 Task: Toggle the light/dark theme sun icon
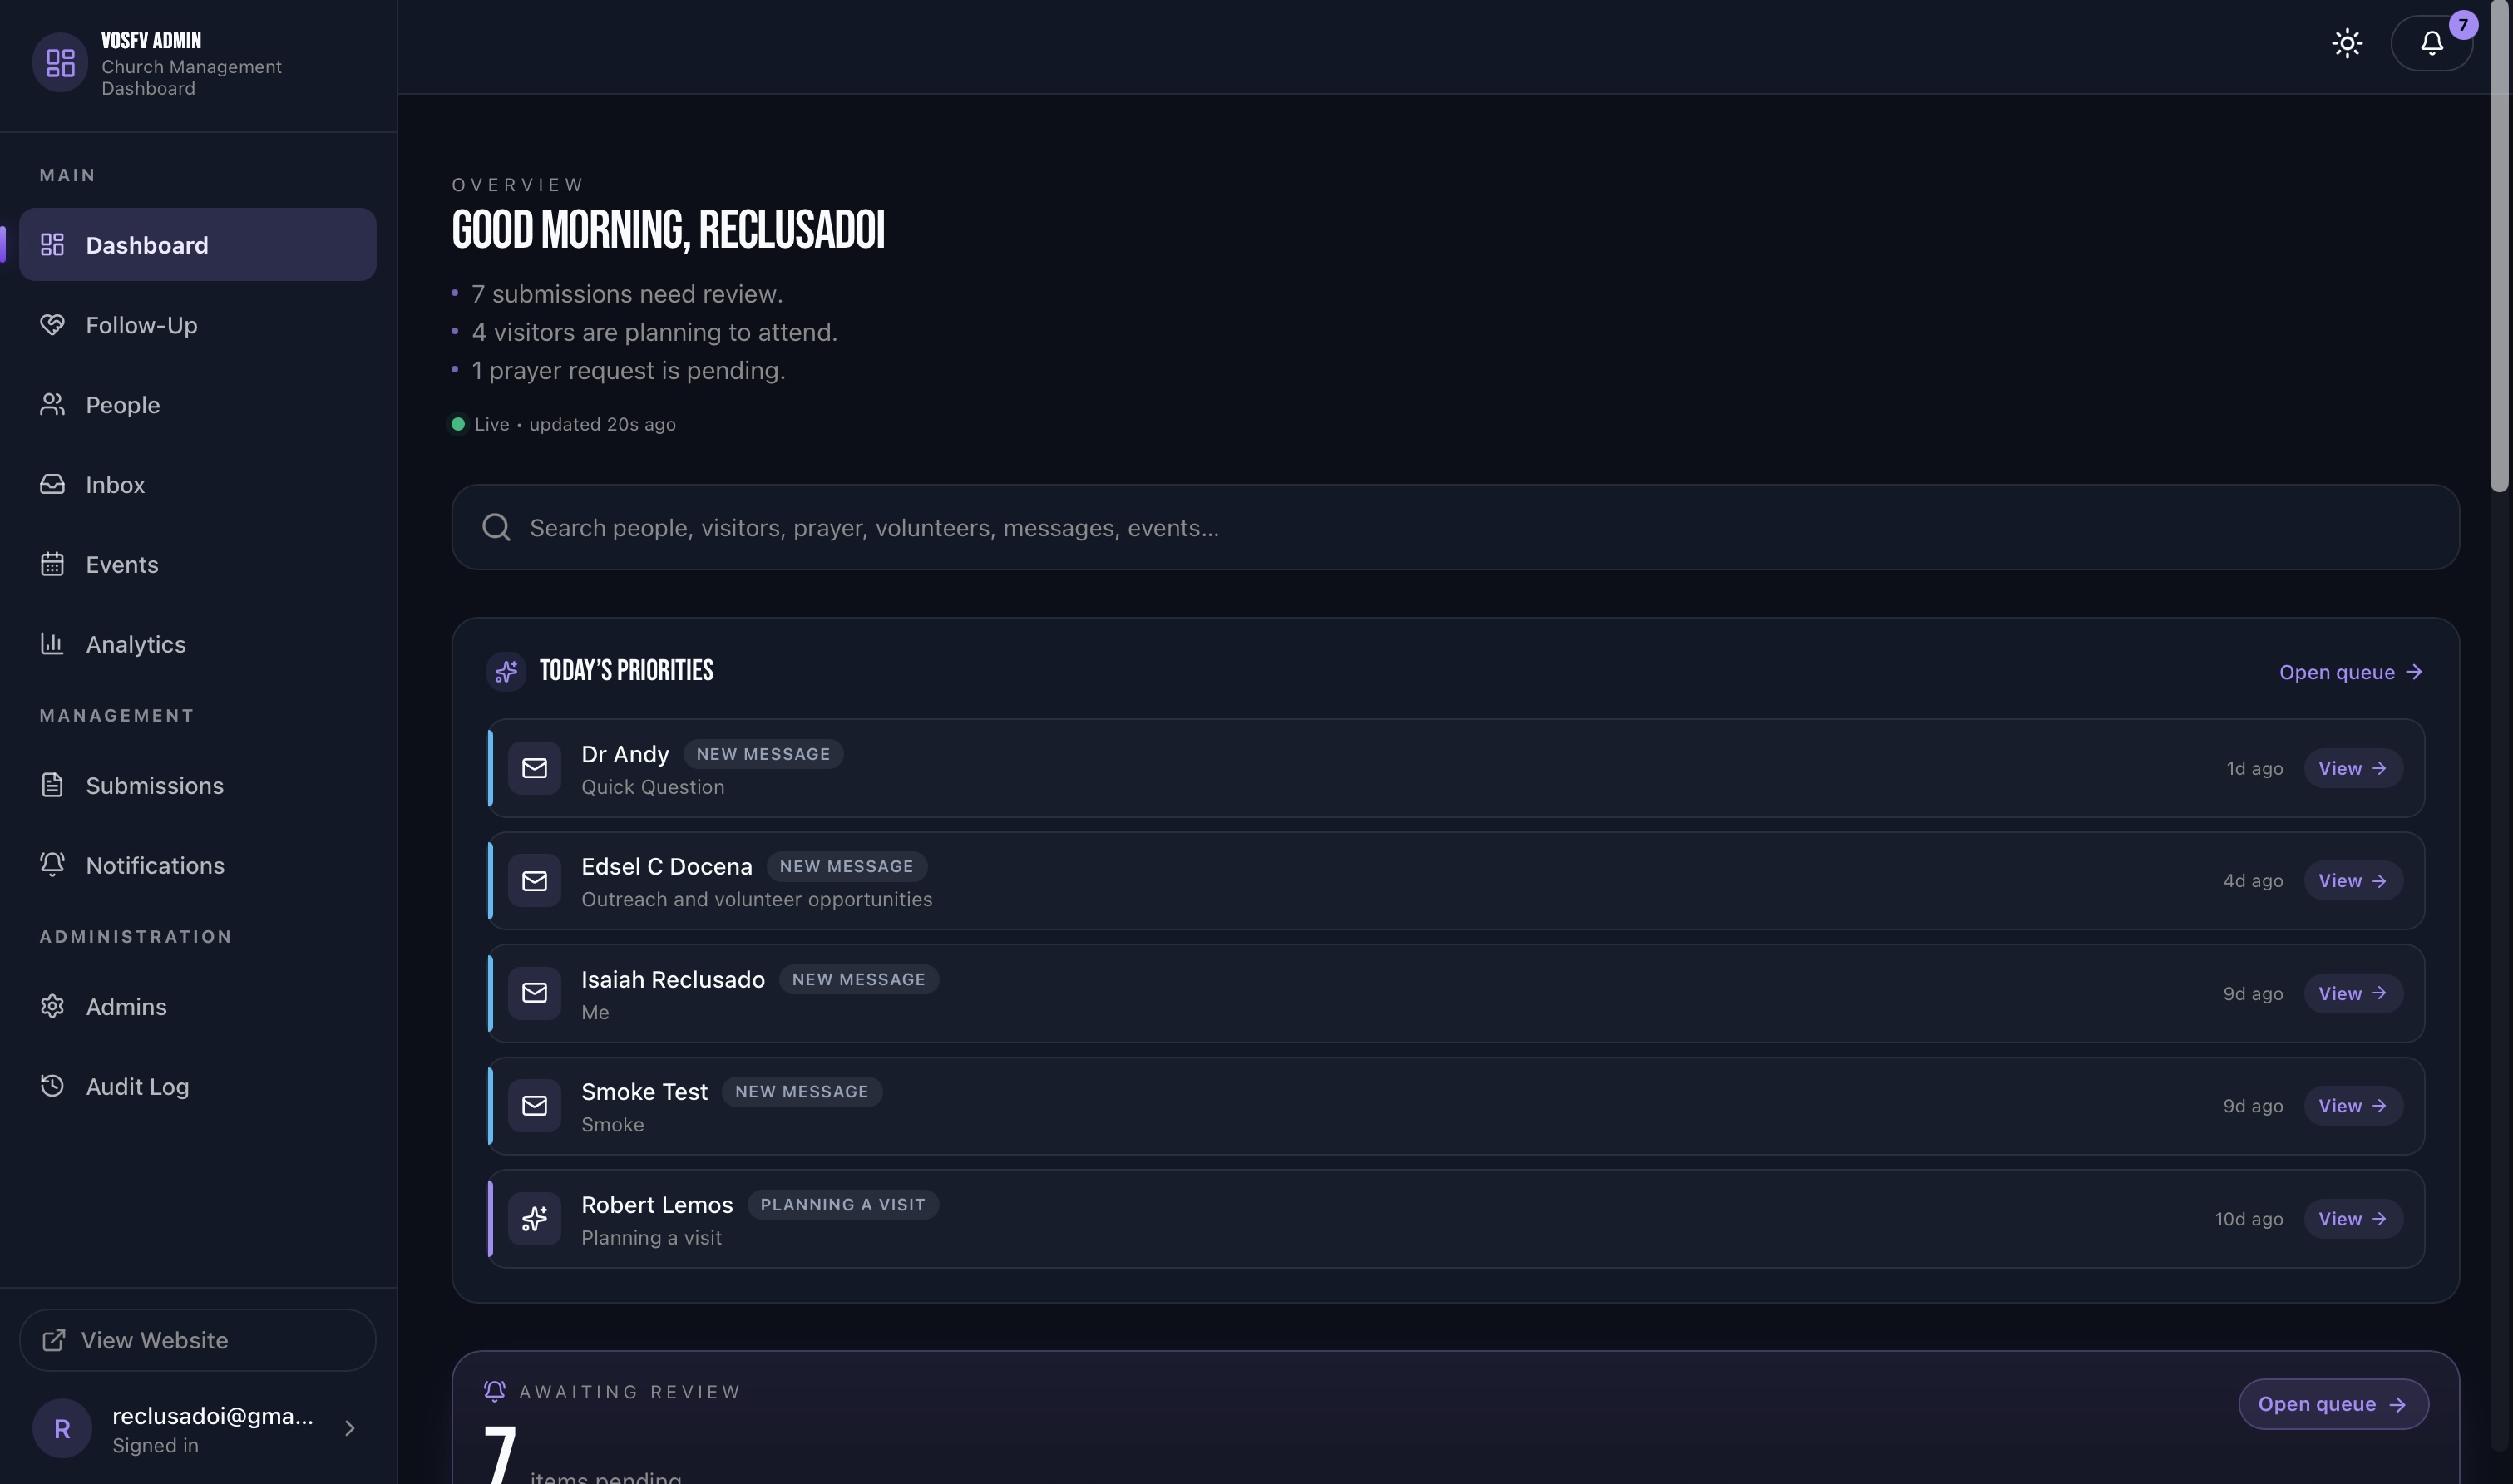[x=2346, y=43]
